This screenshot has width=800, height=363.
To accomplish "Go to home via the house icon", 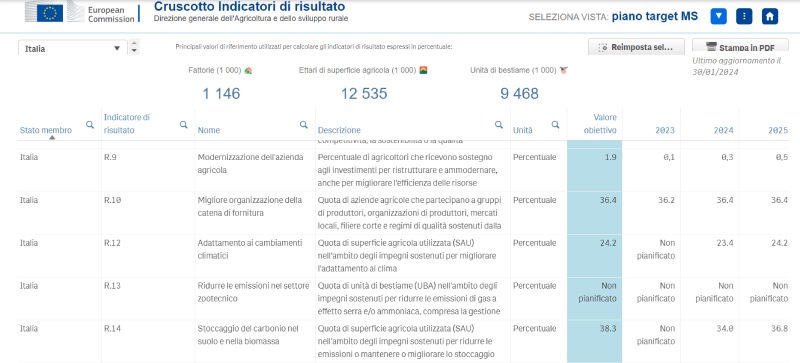I will click(x=770, y=16).
